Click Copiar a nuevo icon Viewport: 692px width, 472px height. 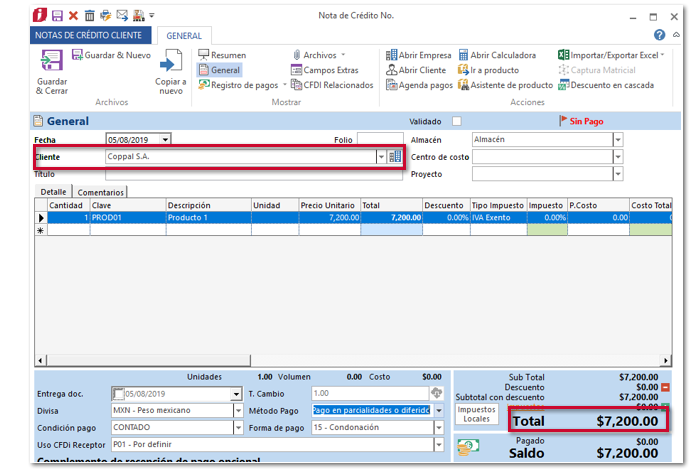point(170,62)
